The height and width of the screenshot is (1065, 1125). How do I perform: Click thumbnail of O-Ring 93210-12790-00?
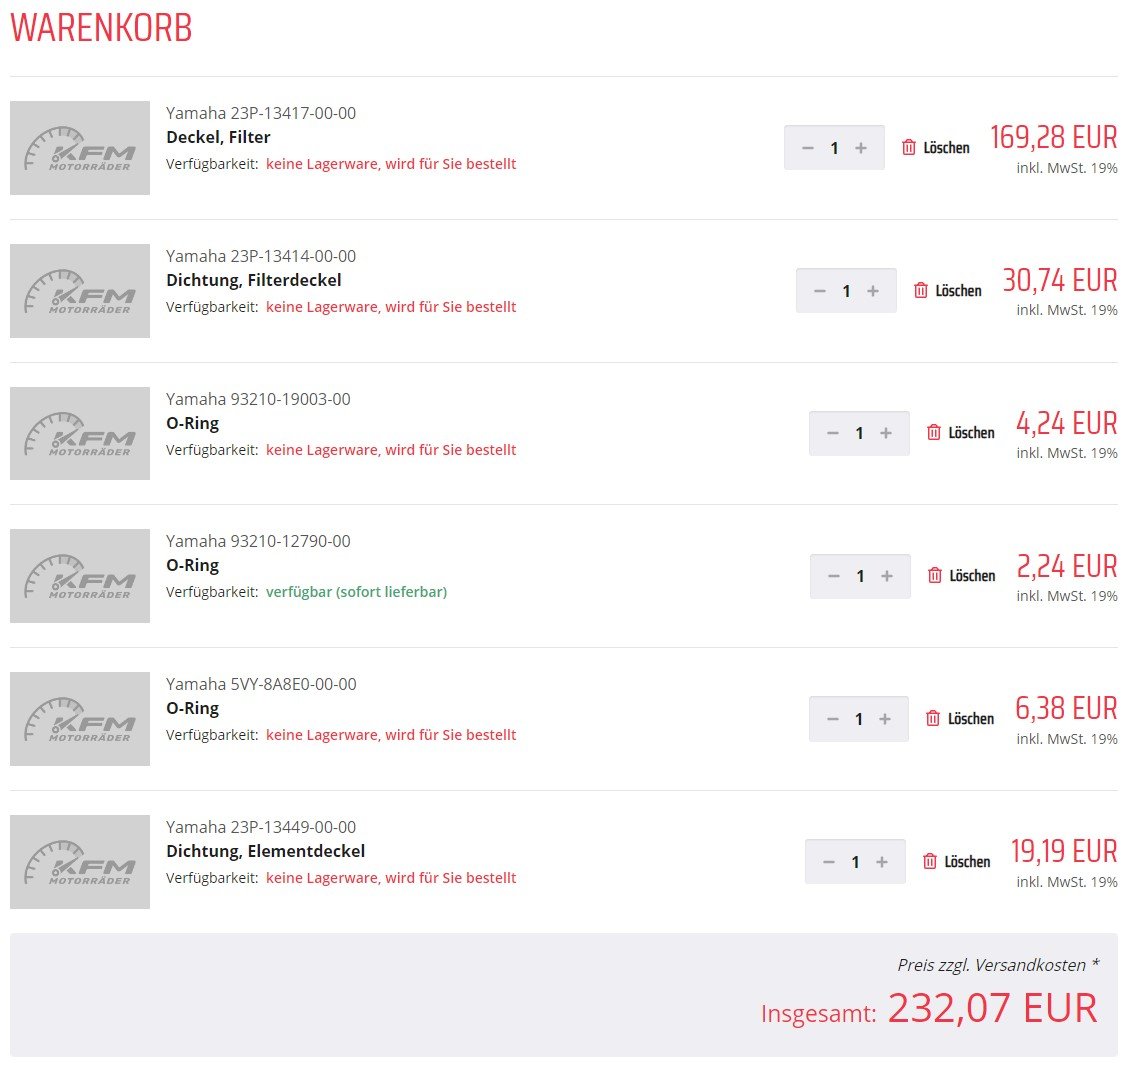[80, 576]
